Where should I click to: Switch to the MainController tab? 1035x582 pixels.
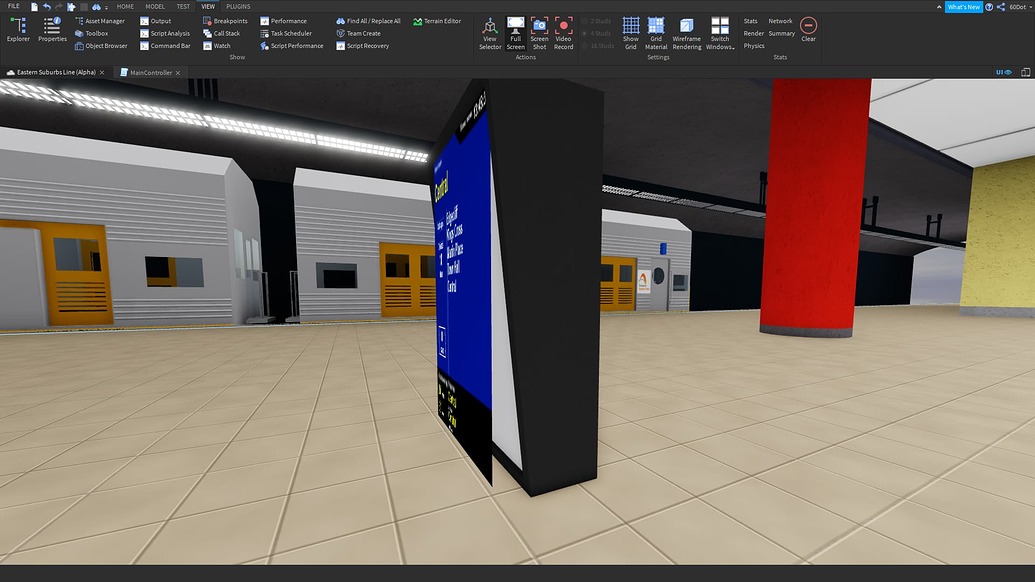(150, 72)
